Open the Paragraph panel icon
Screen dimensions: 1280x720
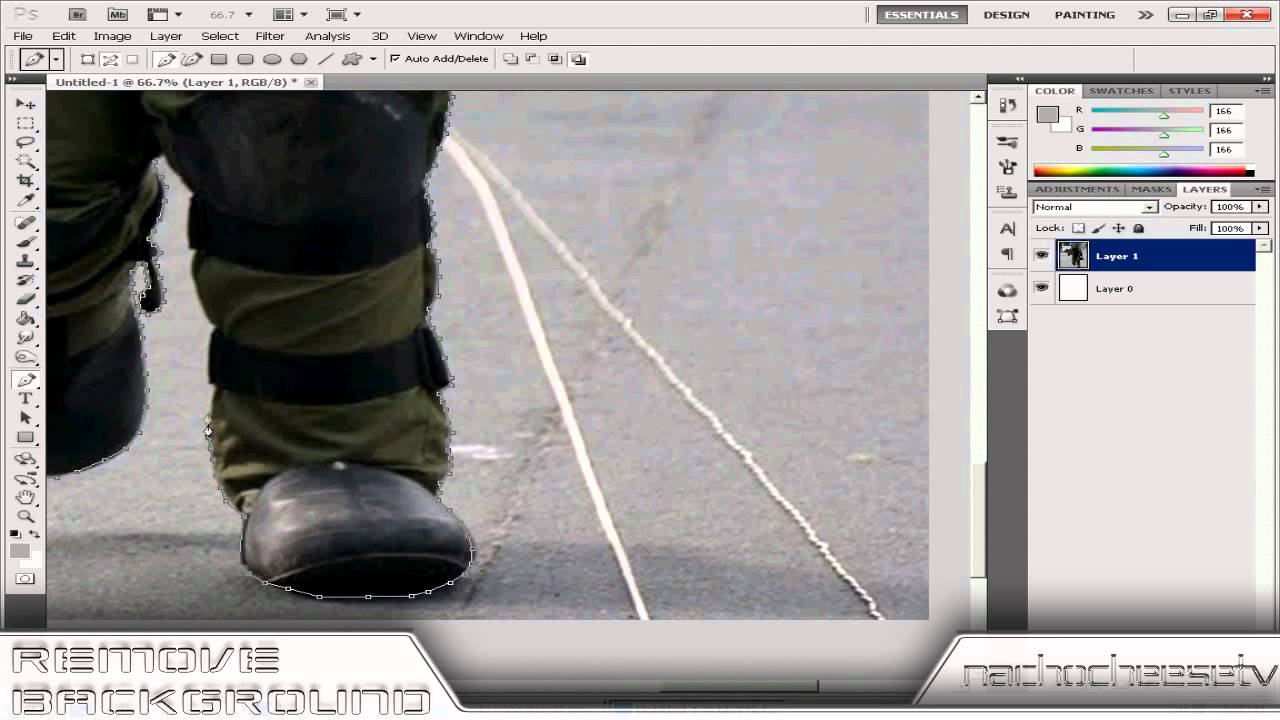coord(1007,254)
